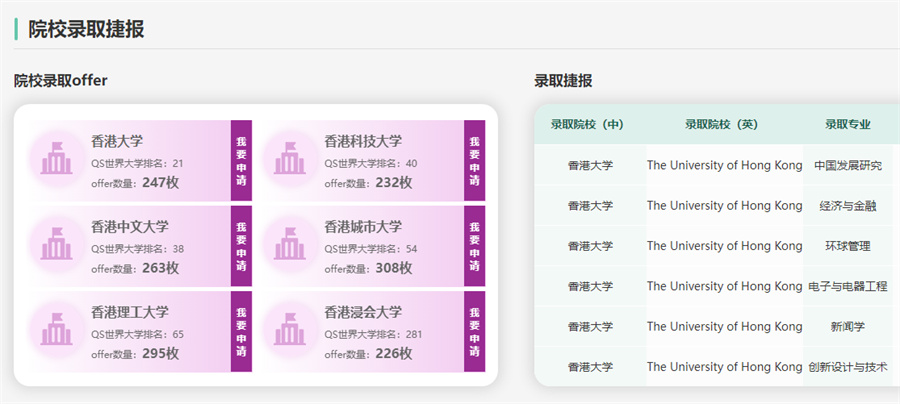Image resolution: width=900 pixels, height=404 pixels.
Task: Click The University of Hong Kong beside 中国发展研究
Action: pos(724,165)
